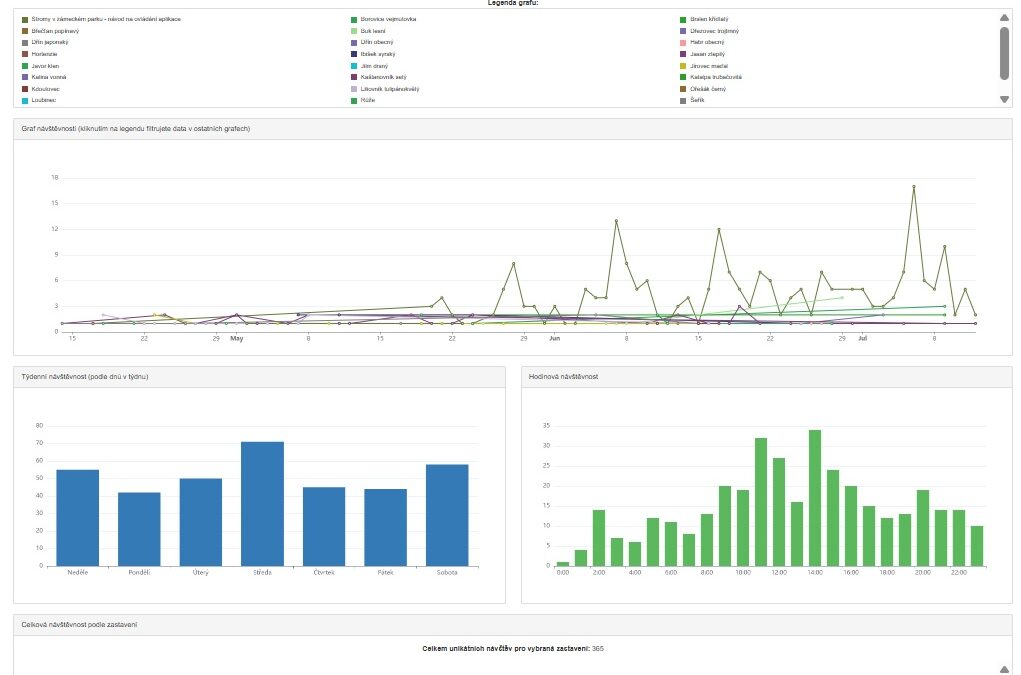Viewport: 1021px width, 675px height.
Task: Select Kalibenovník setý in the legend
Action: tap(378, 77)
